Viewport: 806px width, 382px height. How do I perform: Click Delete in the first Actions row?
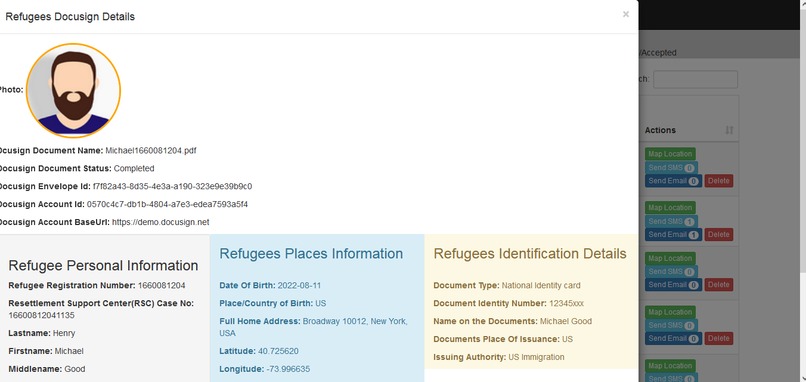719,180
